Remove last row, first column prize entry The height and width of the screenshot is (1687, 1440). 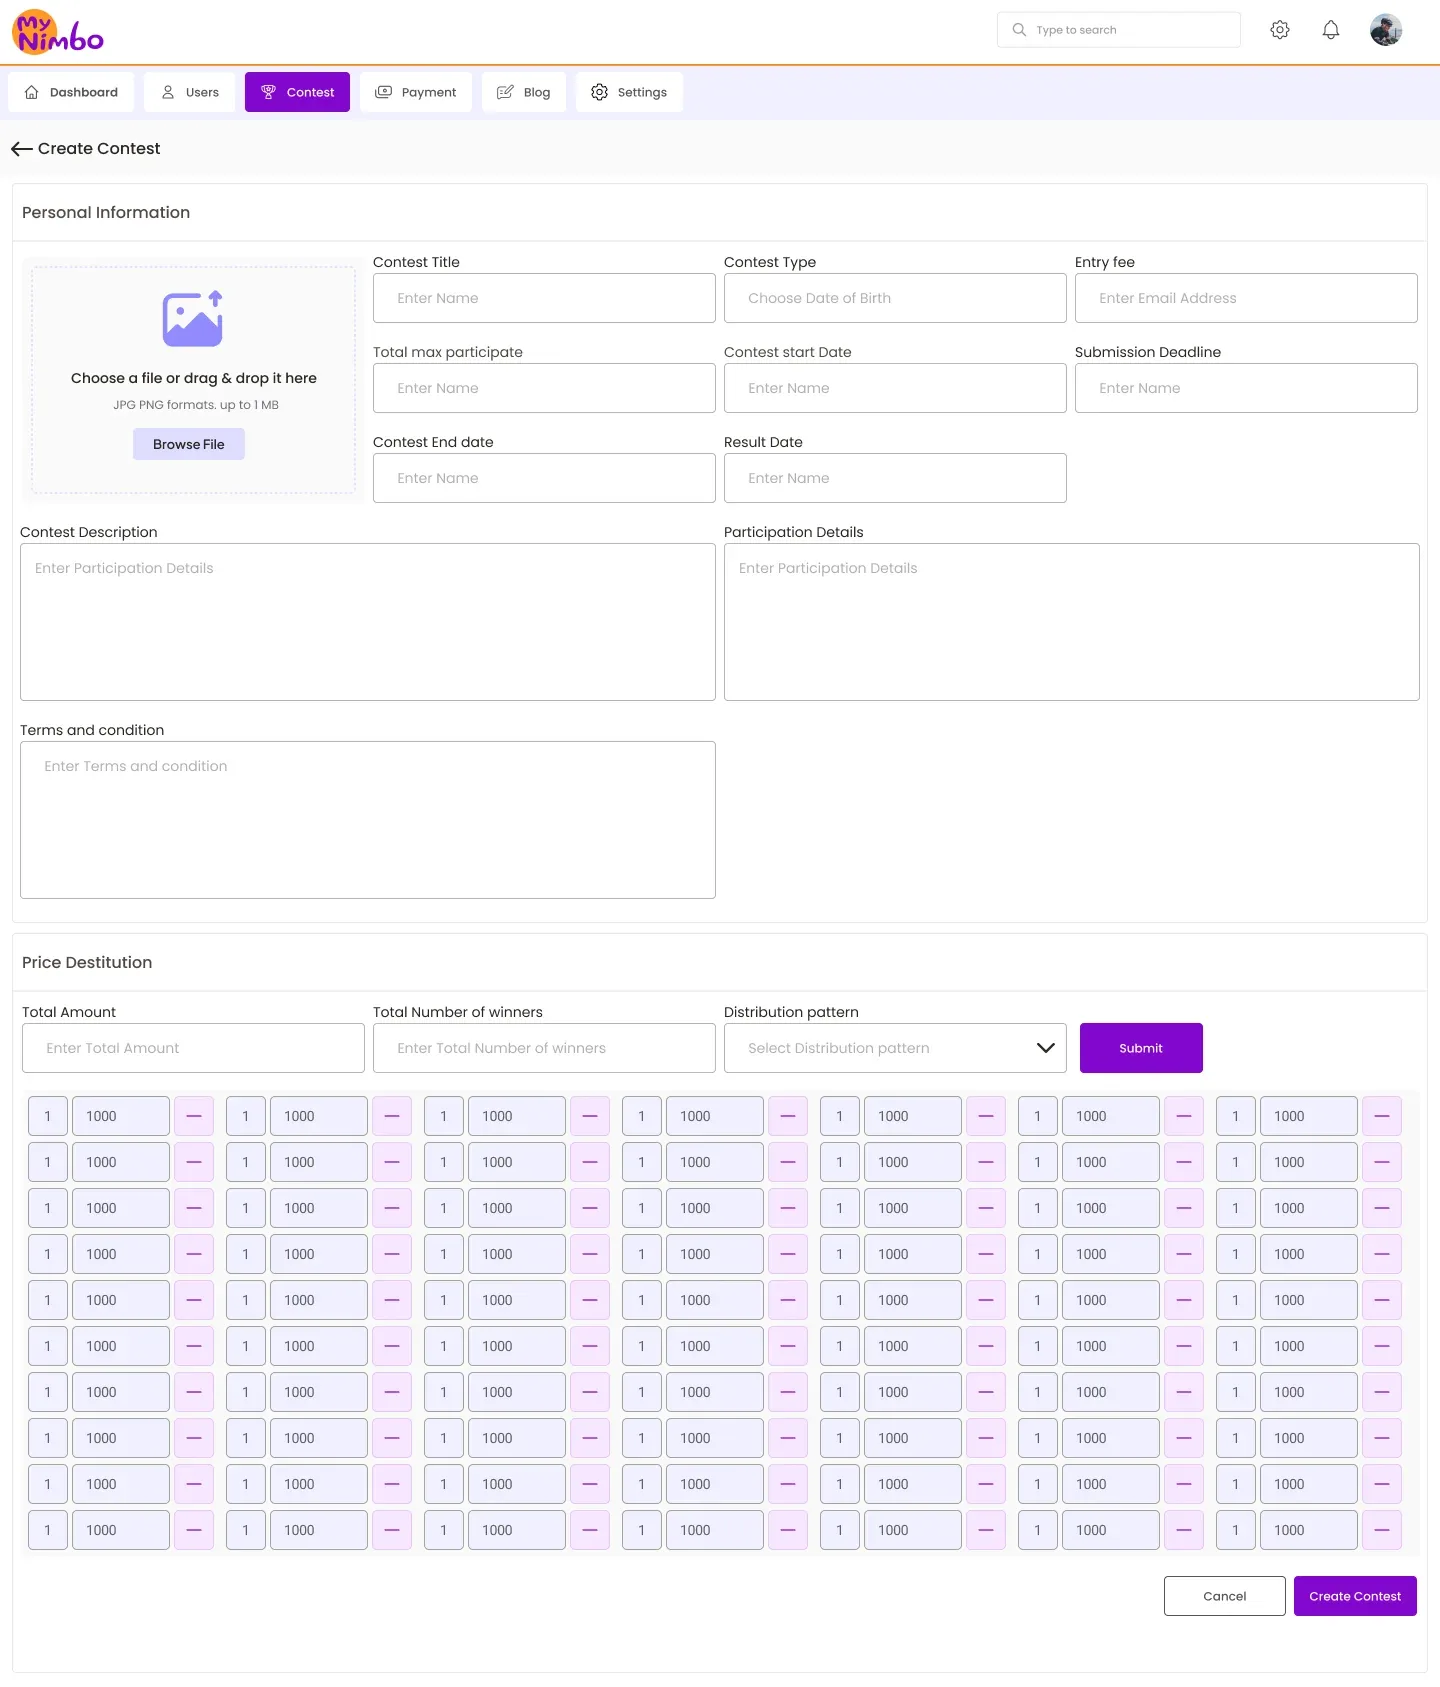click(194, 1530)
